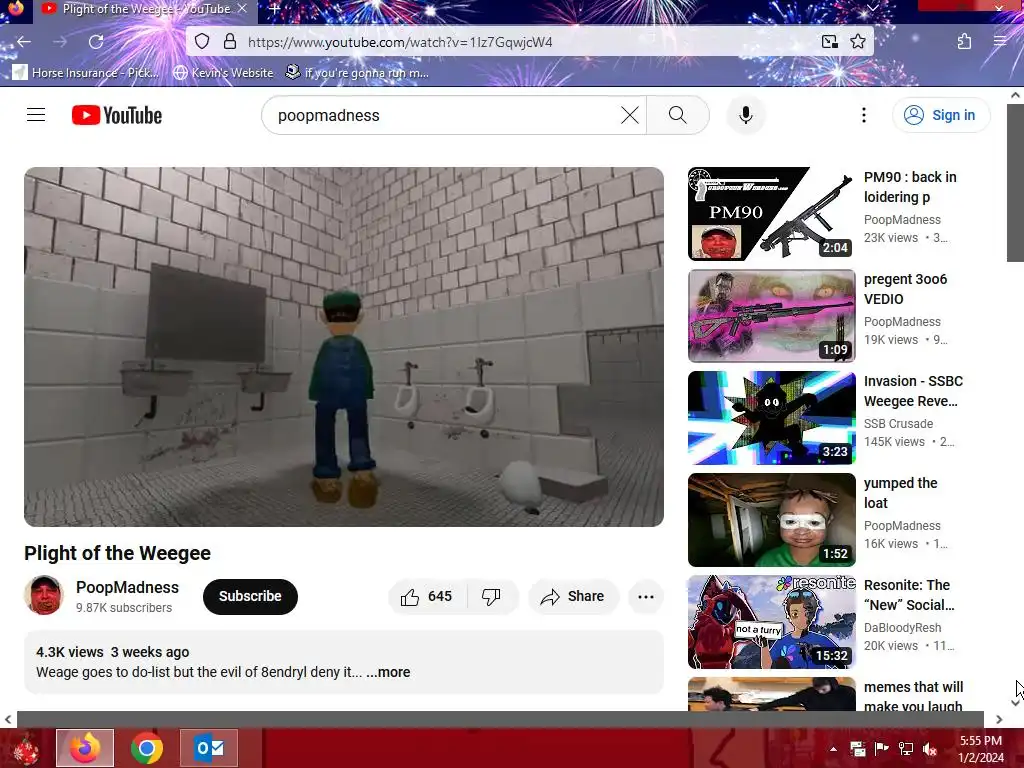Viewport: 1024px width, 768px height.
Task: Open PM90 video thumbnail
Action: [771, 214]
